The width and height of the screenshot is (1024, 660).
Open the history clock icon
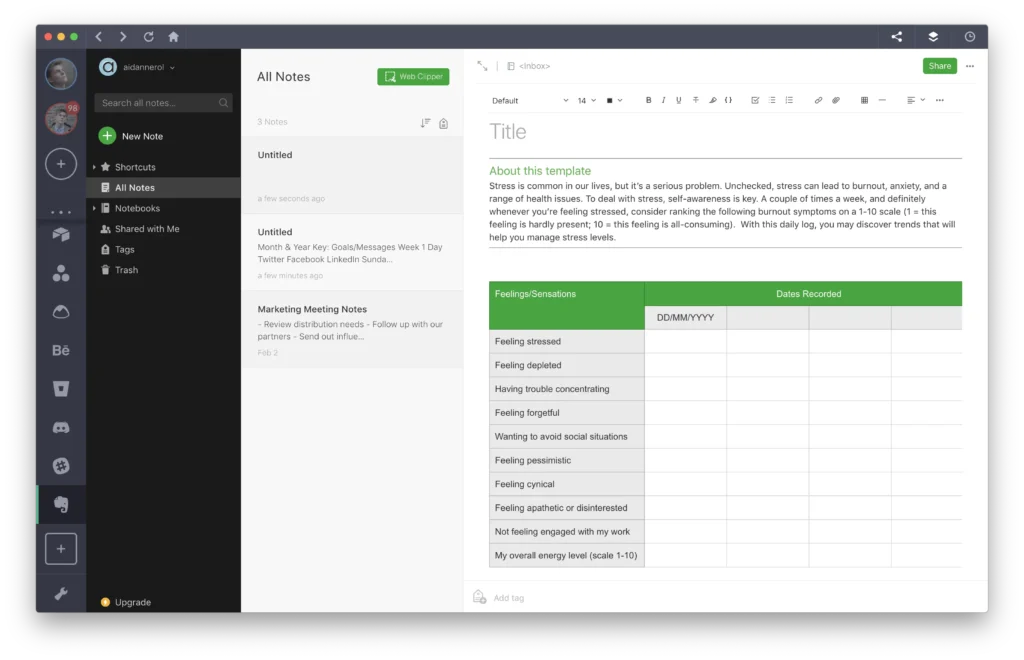point(970,37)
